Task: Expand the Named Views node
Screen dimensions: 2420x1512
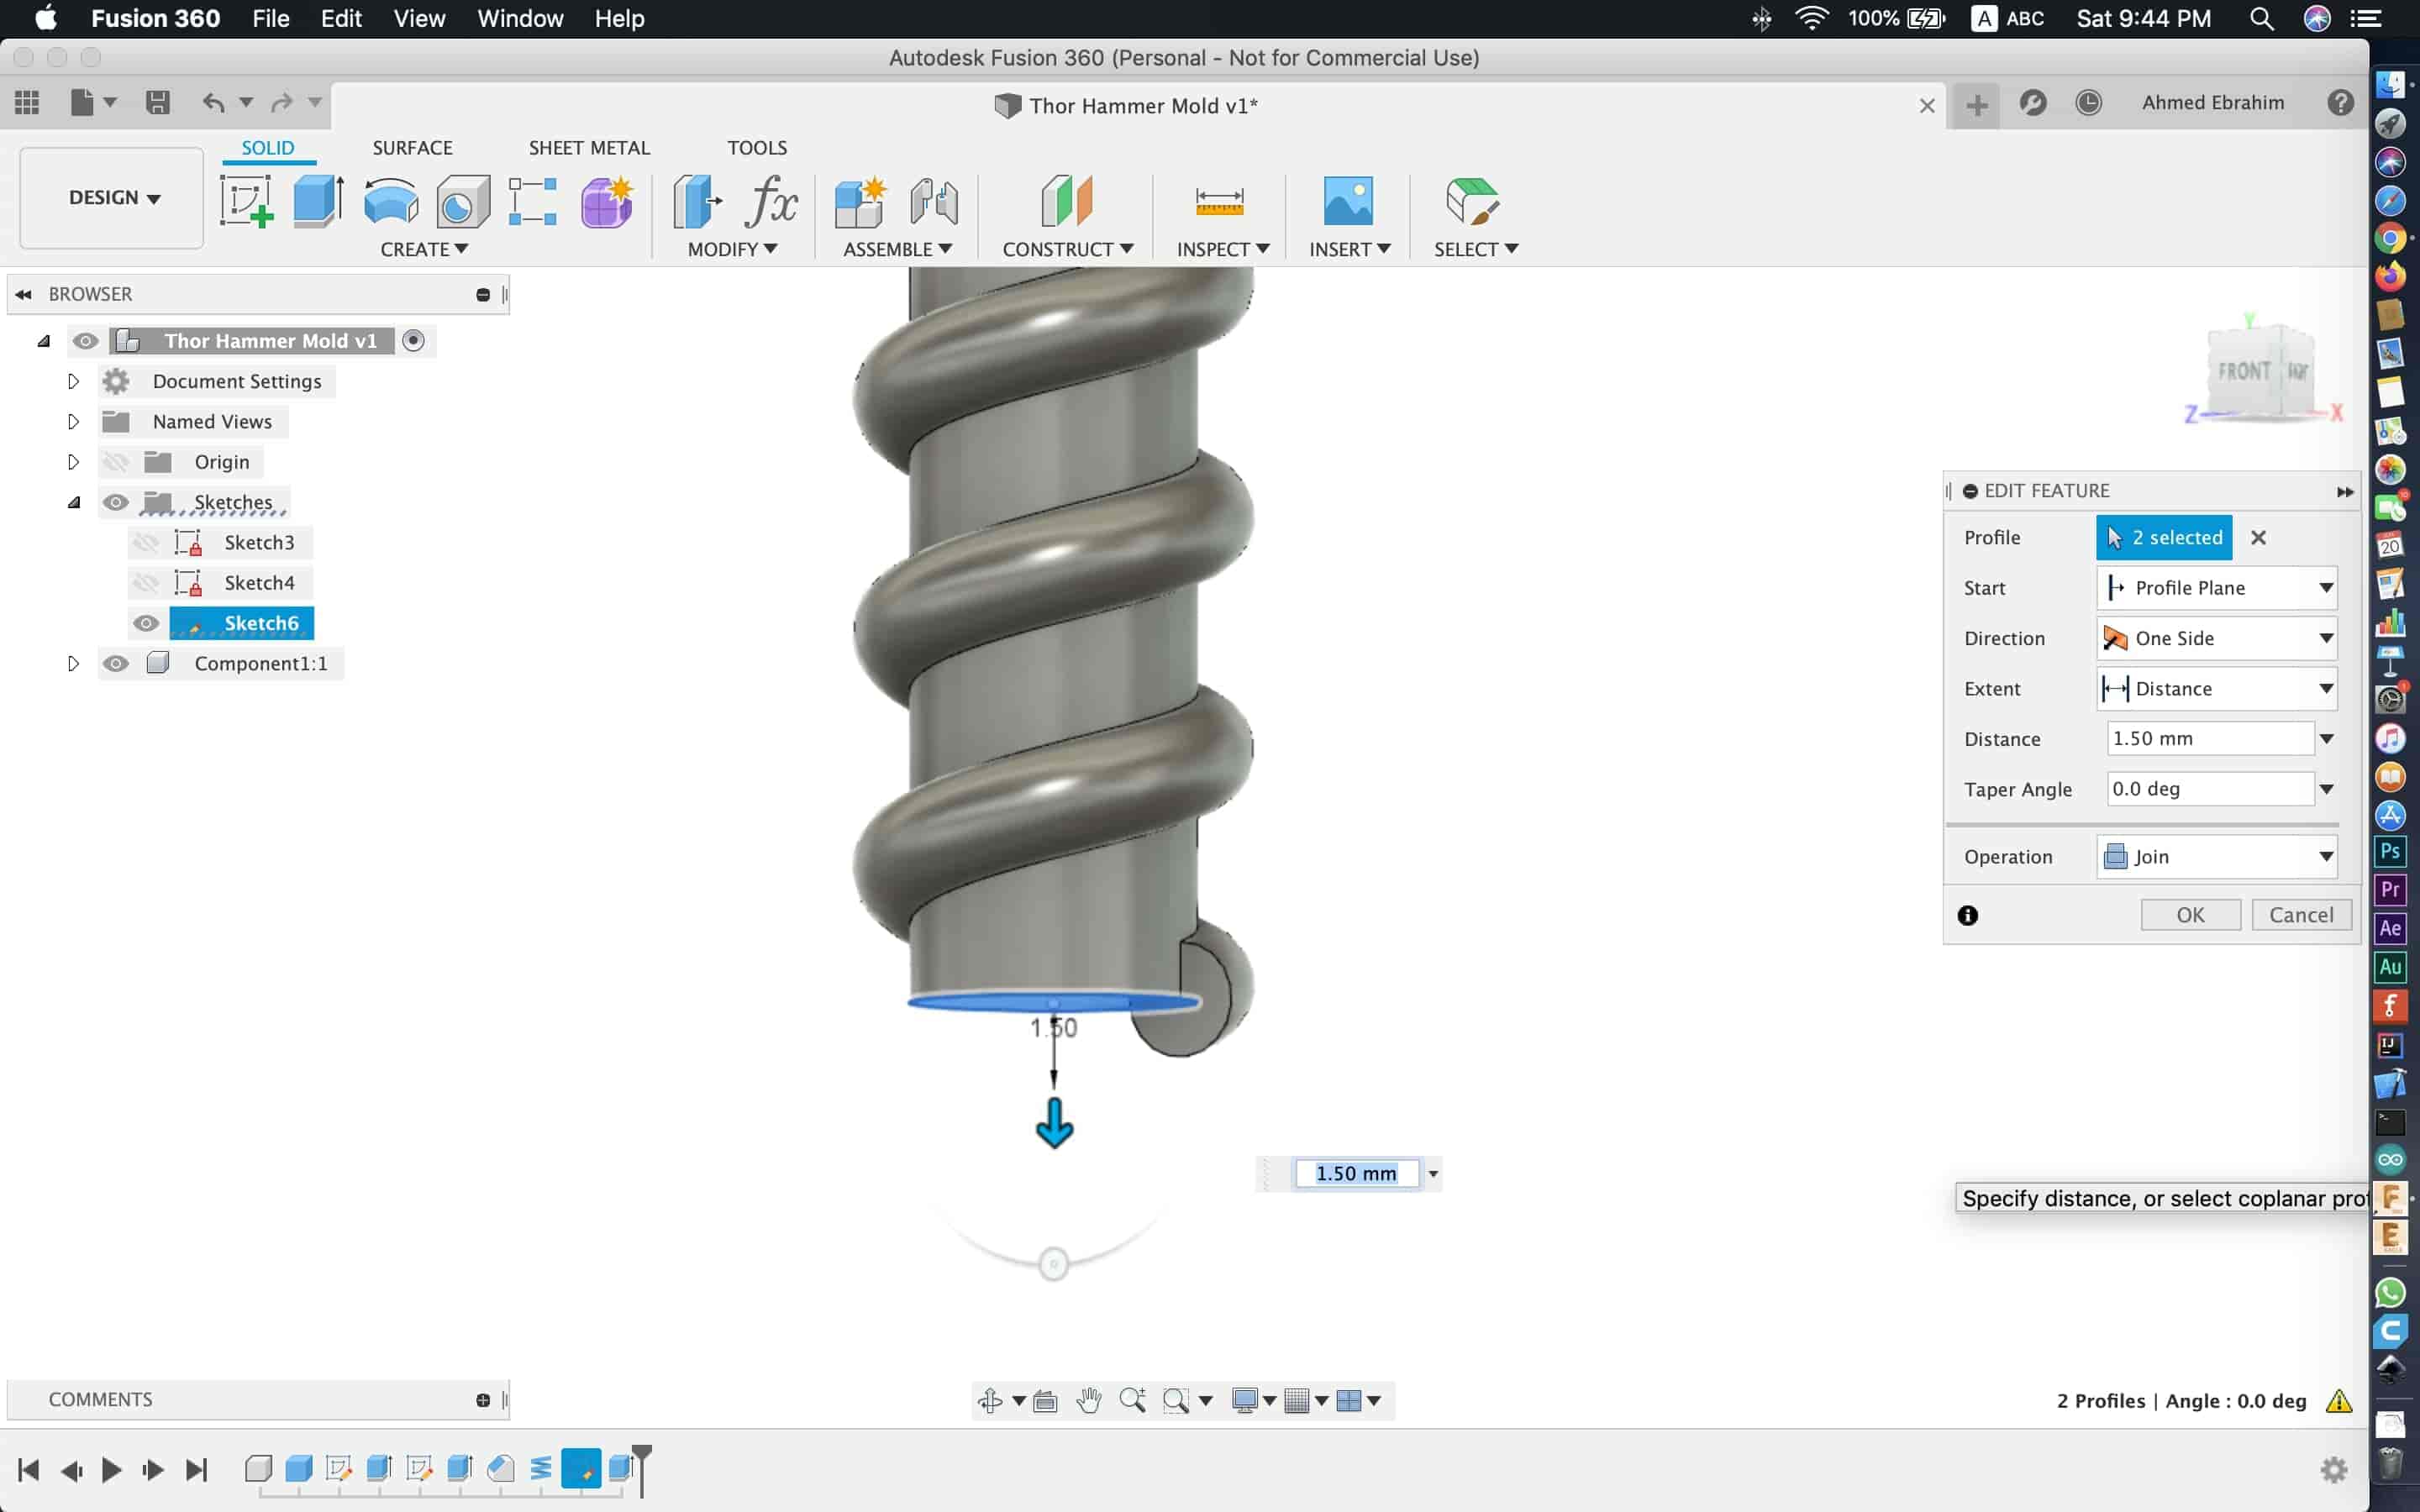Action: pyautogui.click(x=73, y=422)
